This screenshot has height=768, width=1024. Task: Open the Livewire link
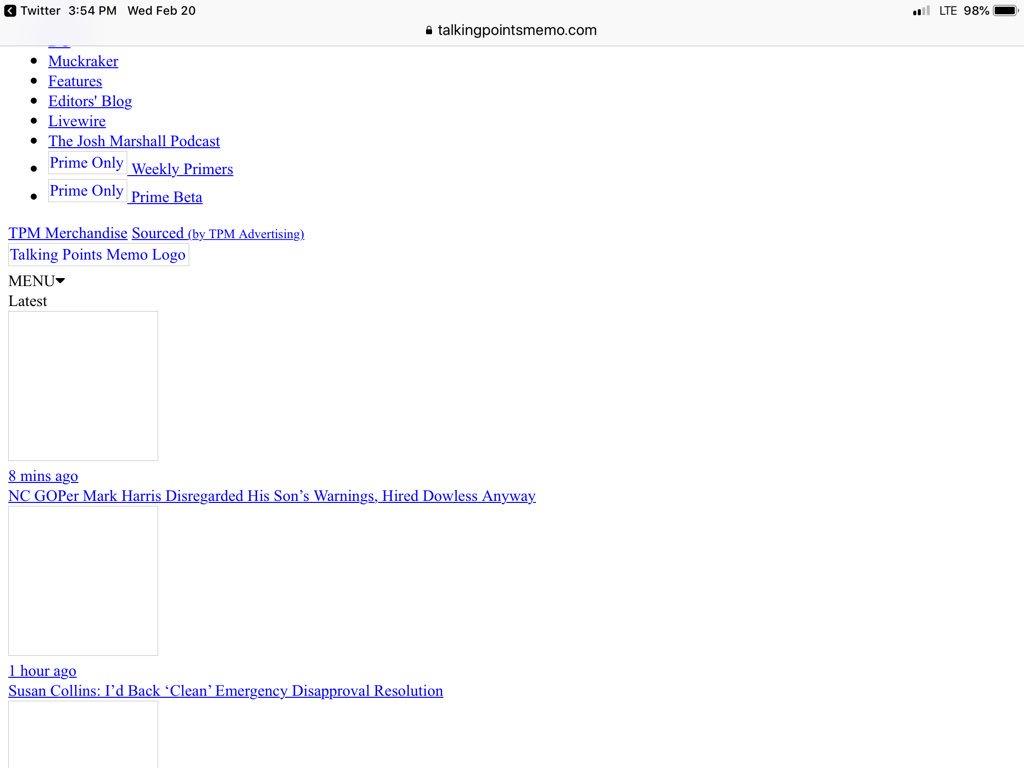(x=77, y=121)
